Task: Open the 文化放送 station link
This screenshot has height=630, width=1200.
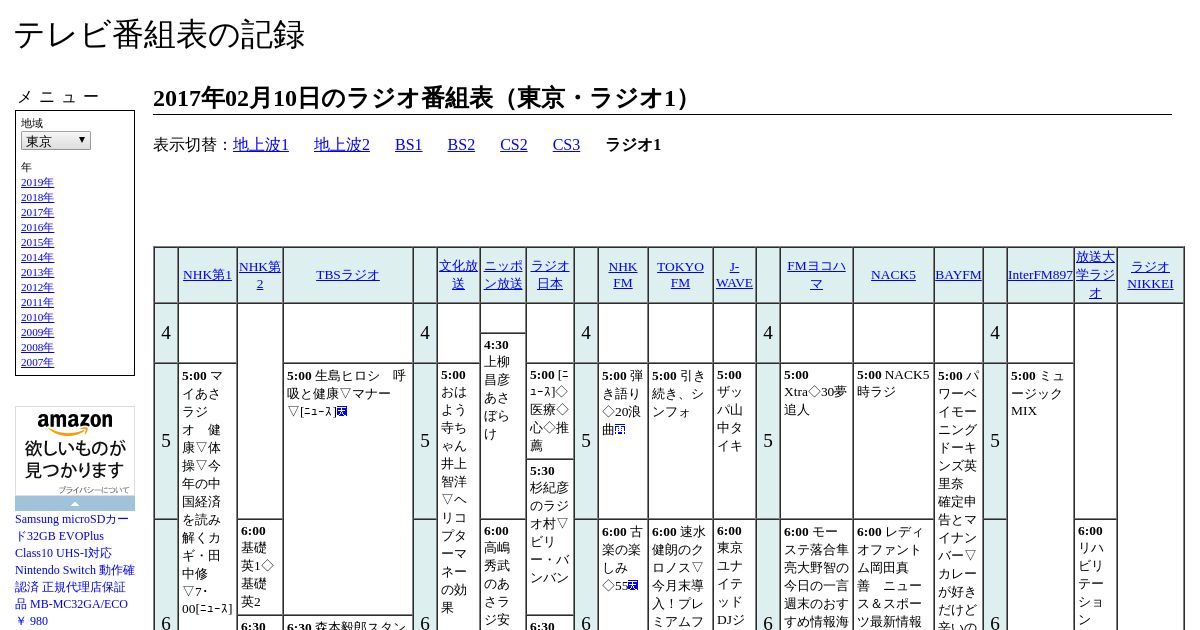Action: (458, 275)
